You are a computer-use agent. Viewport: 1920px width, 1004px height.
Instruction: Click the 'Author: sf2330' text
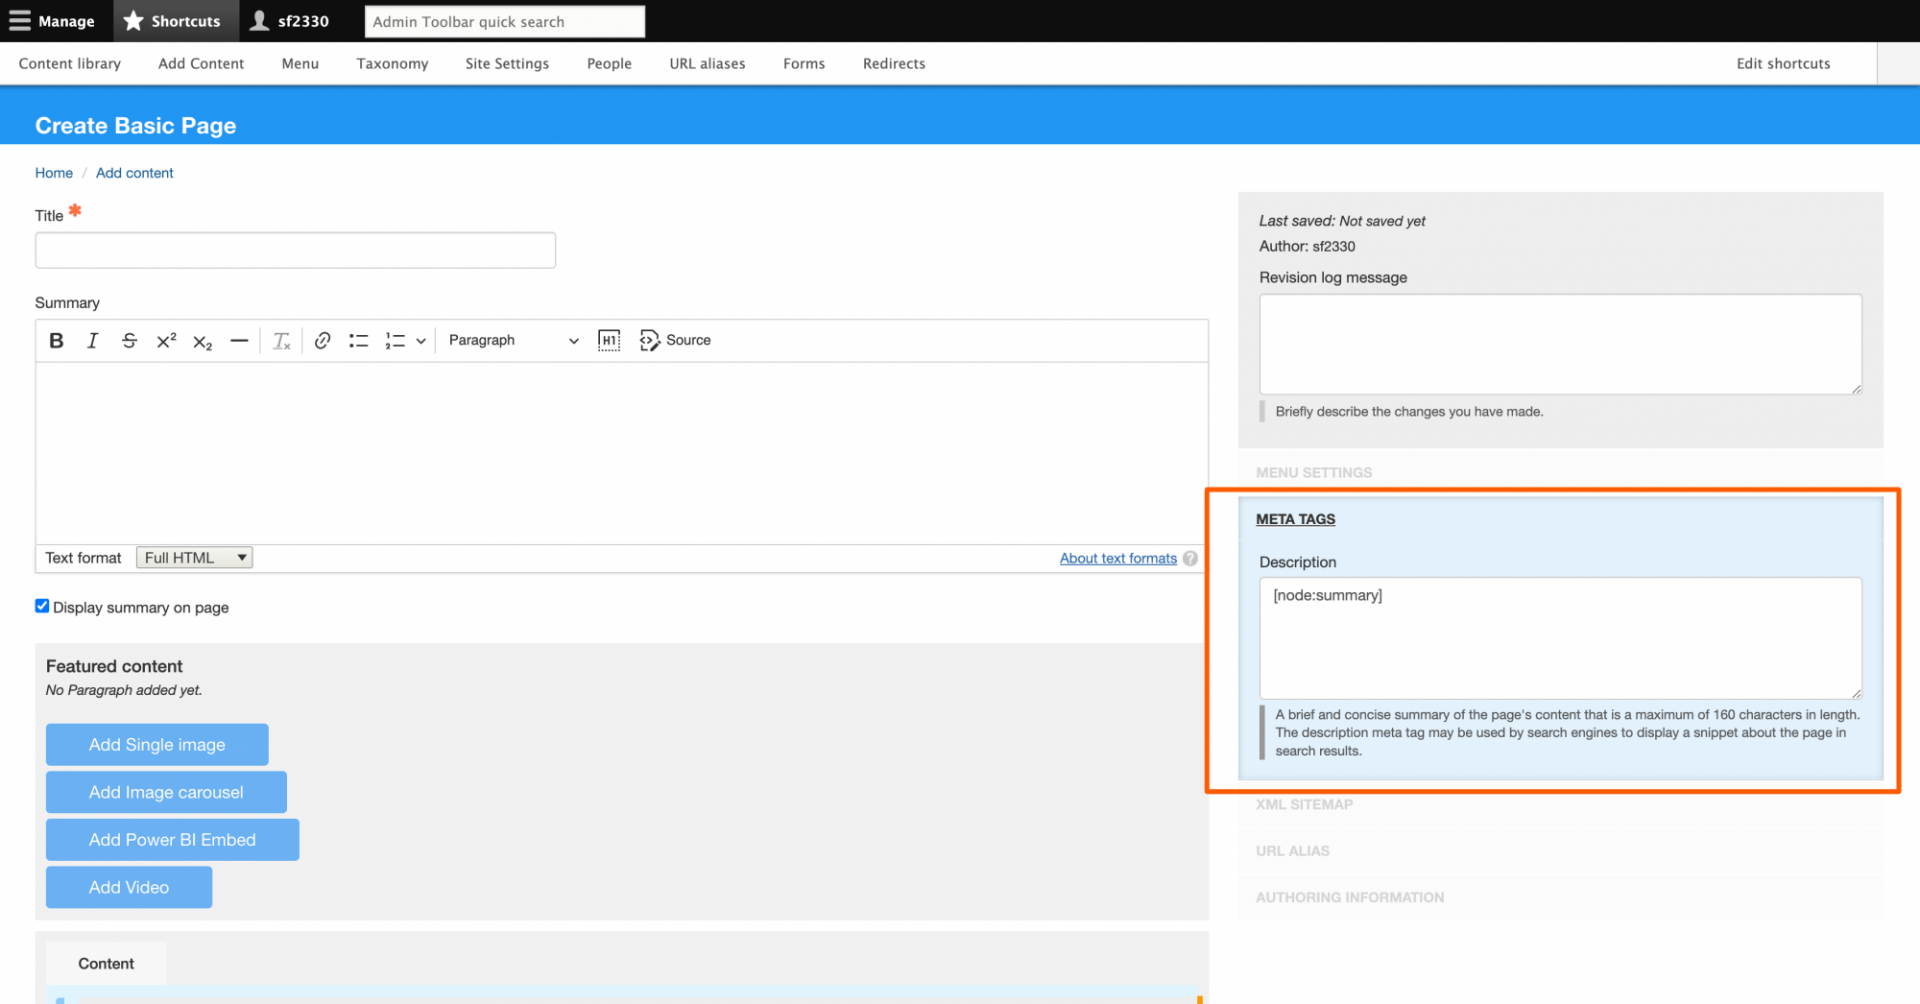1307,247
